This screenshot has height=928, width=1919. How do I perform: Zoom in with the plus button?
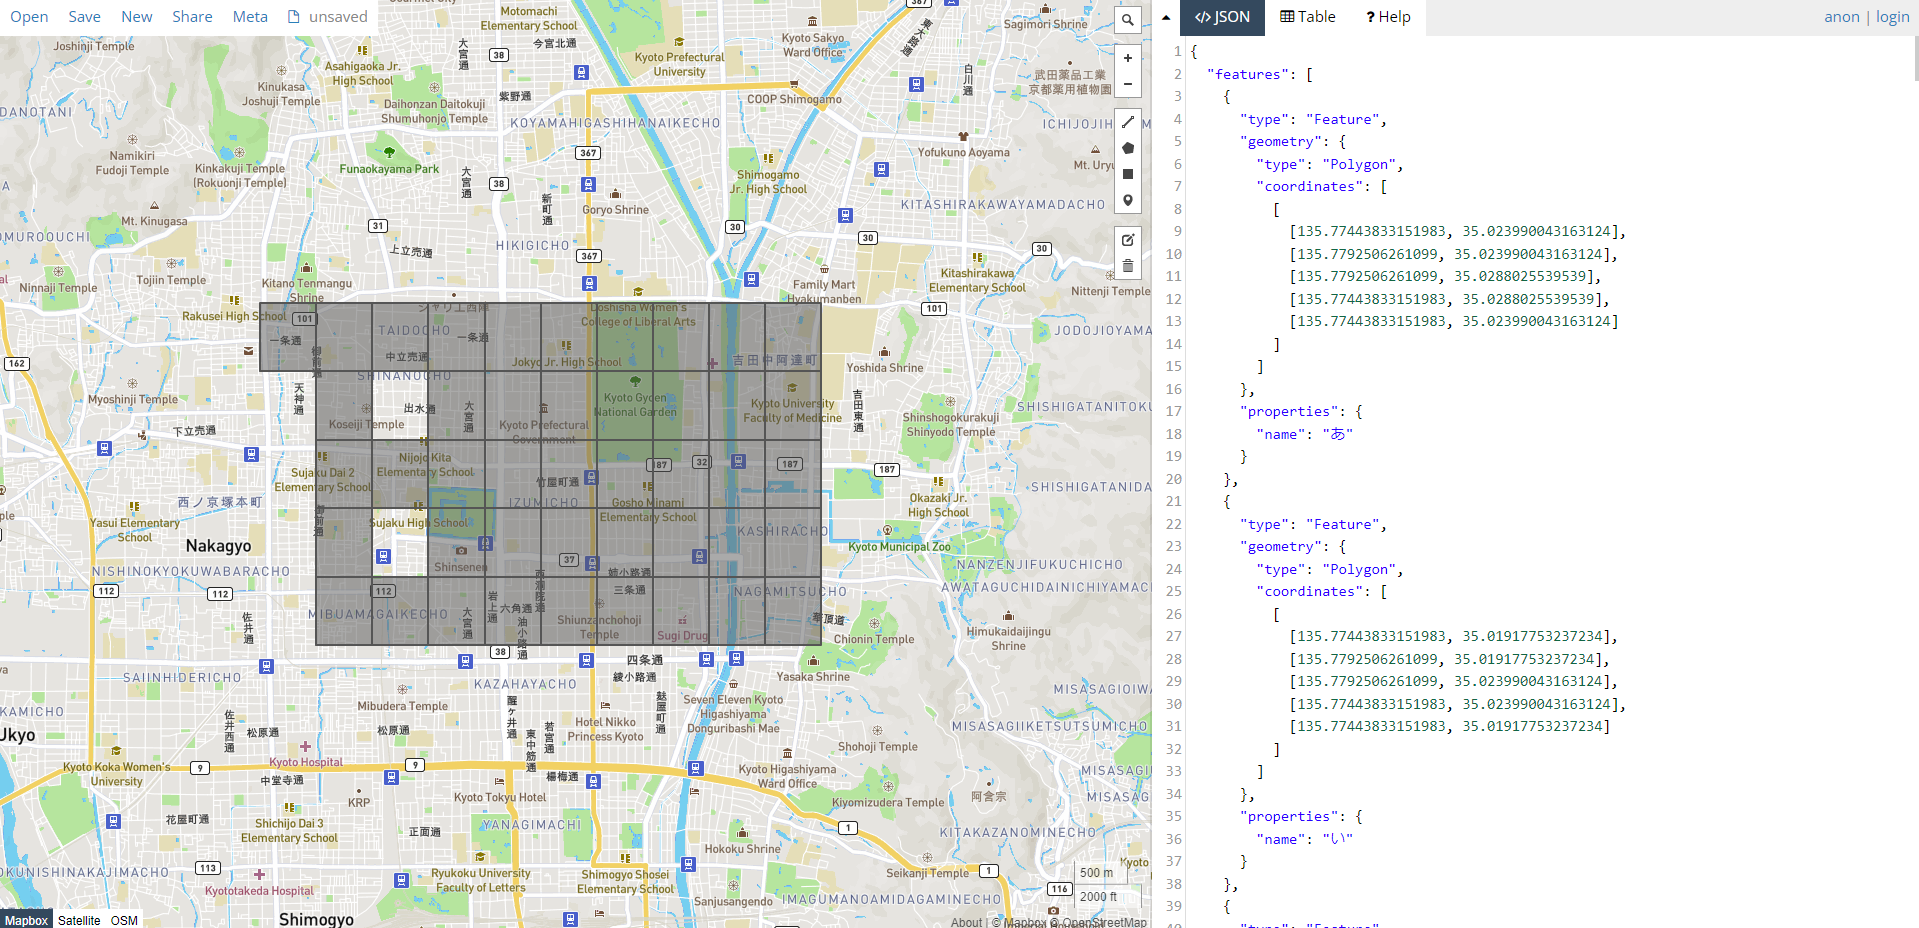pos(1127,58)
